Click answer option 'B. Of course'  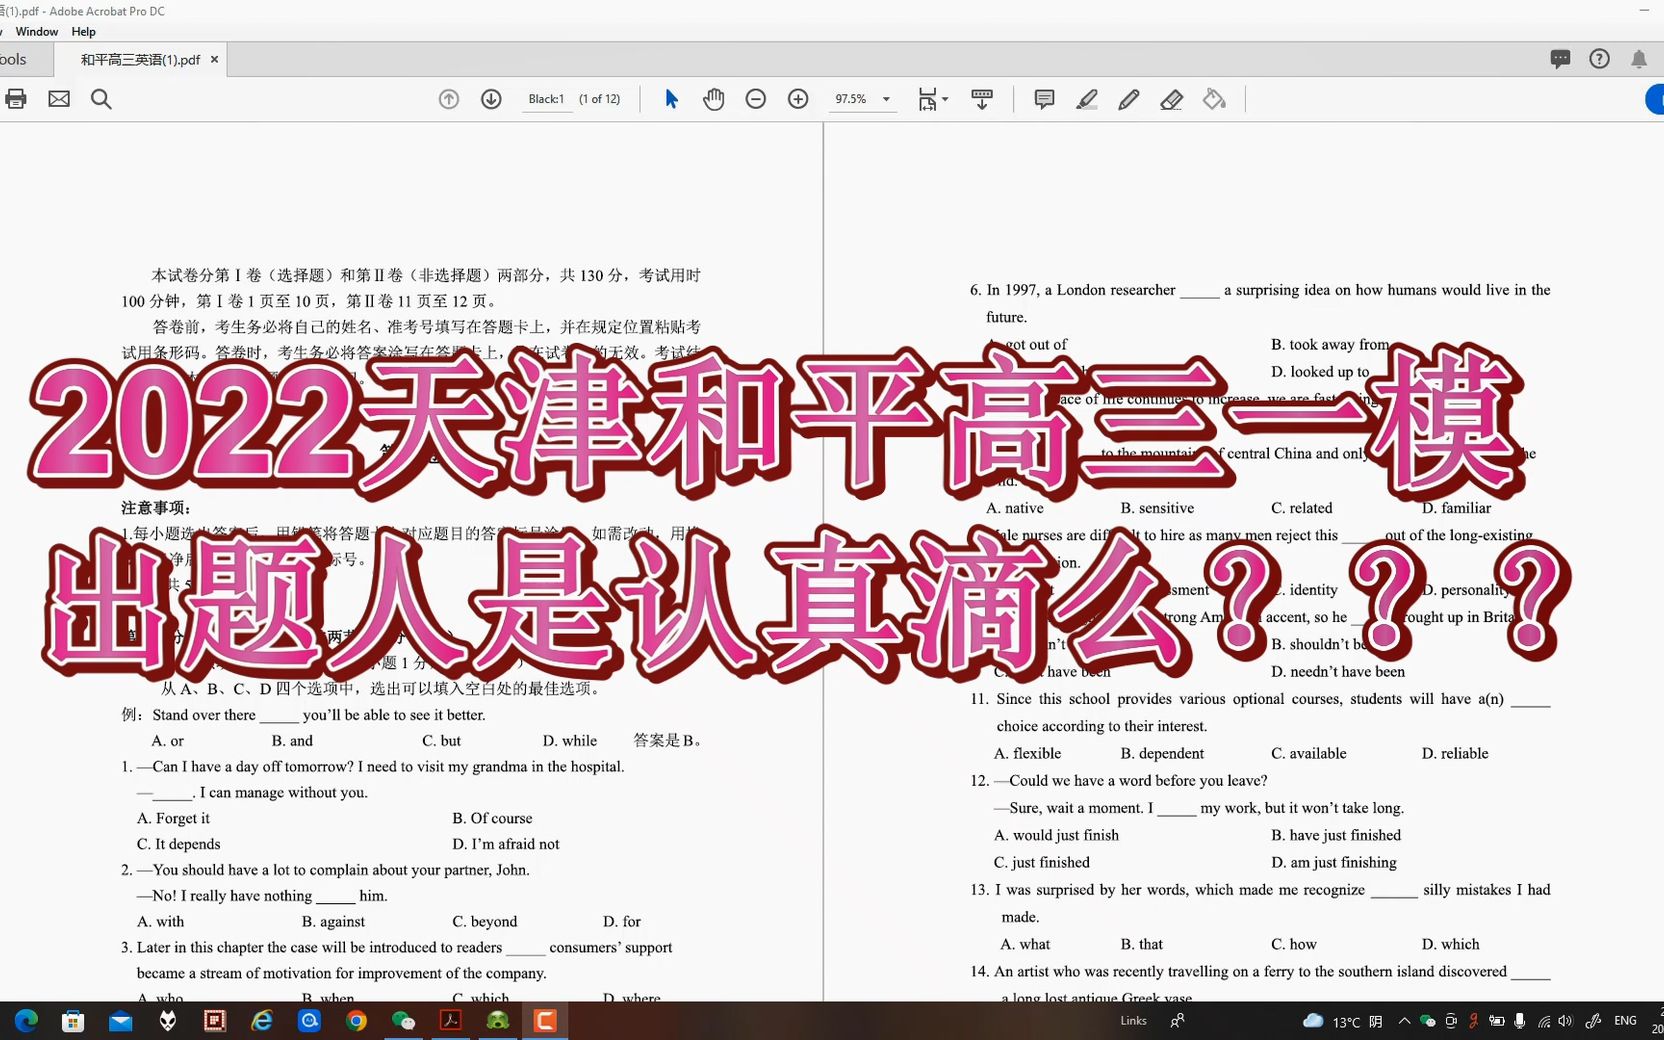click(492, 818)
